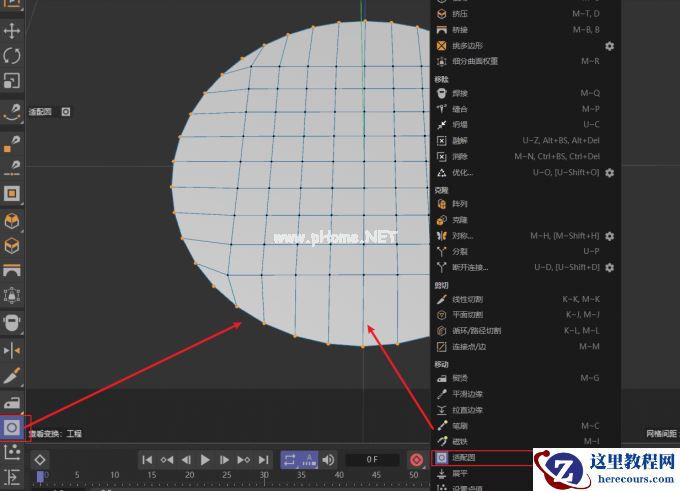This screenshot has width=680, height=491.
Task: Select the Move tool in left toolbar
Action: pos(12,31)
